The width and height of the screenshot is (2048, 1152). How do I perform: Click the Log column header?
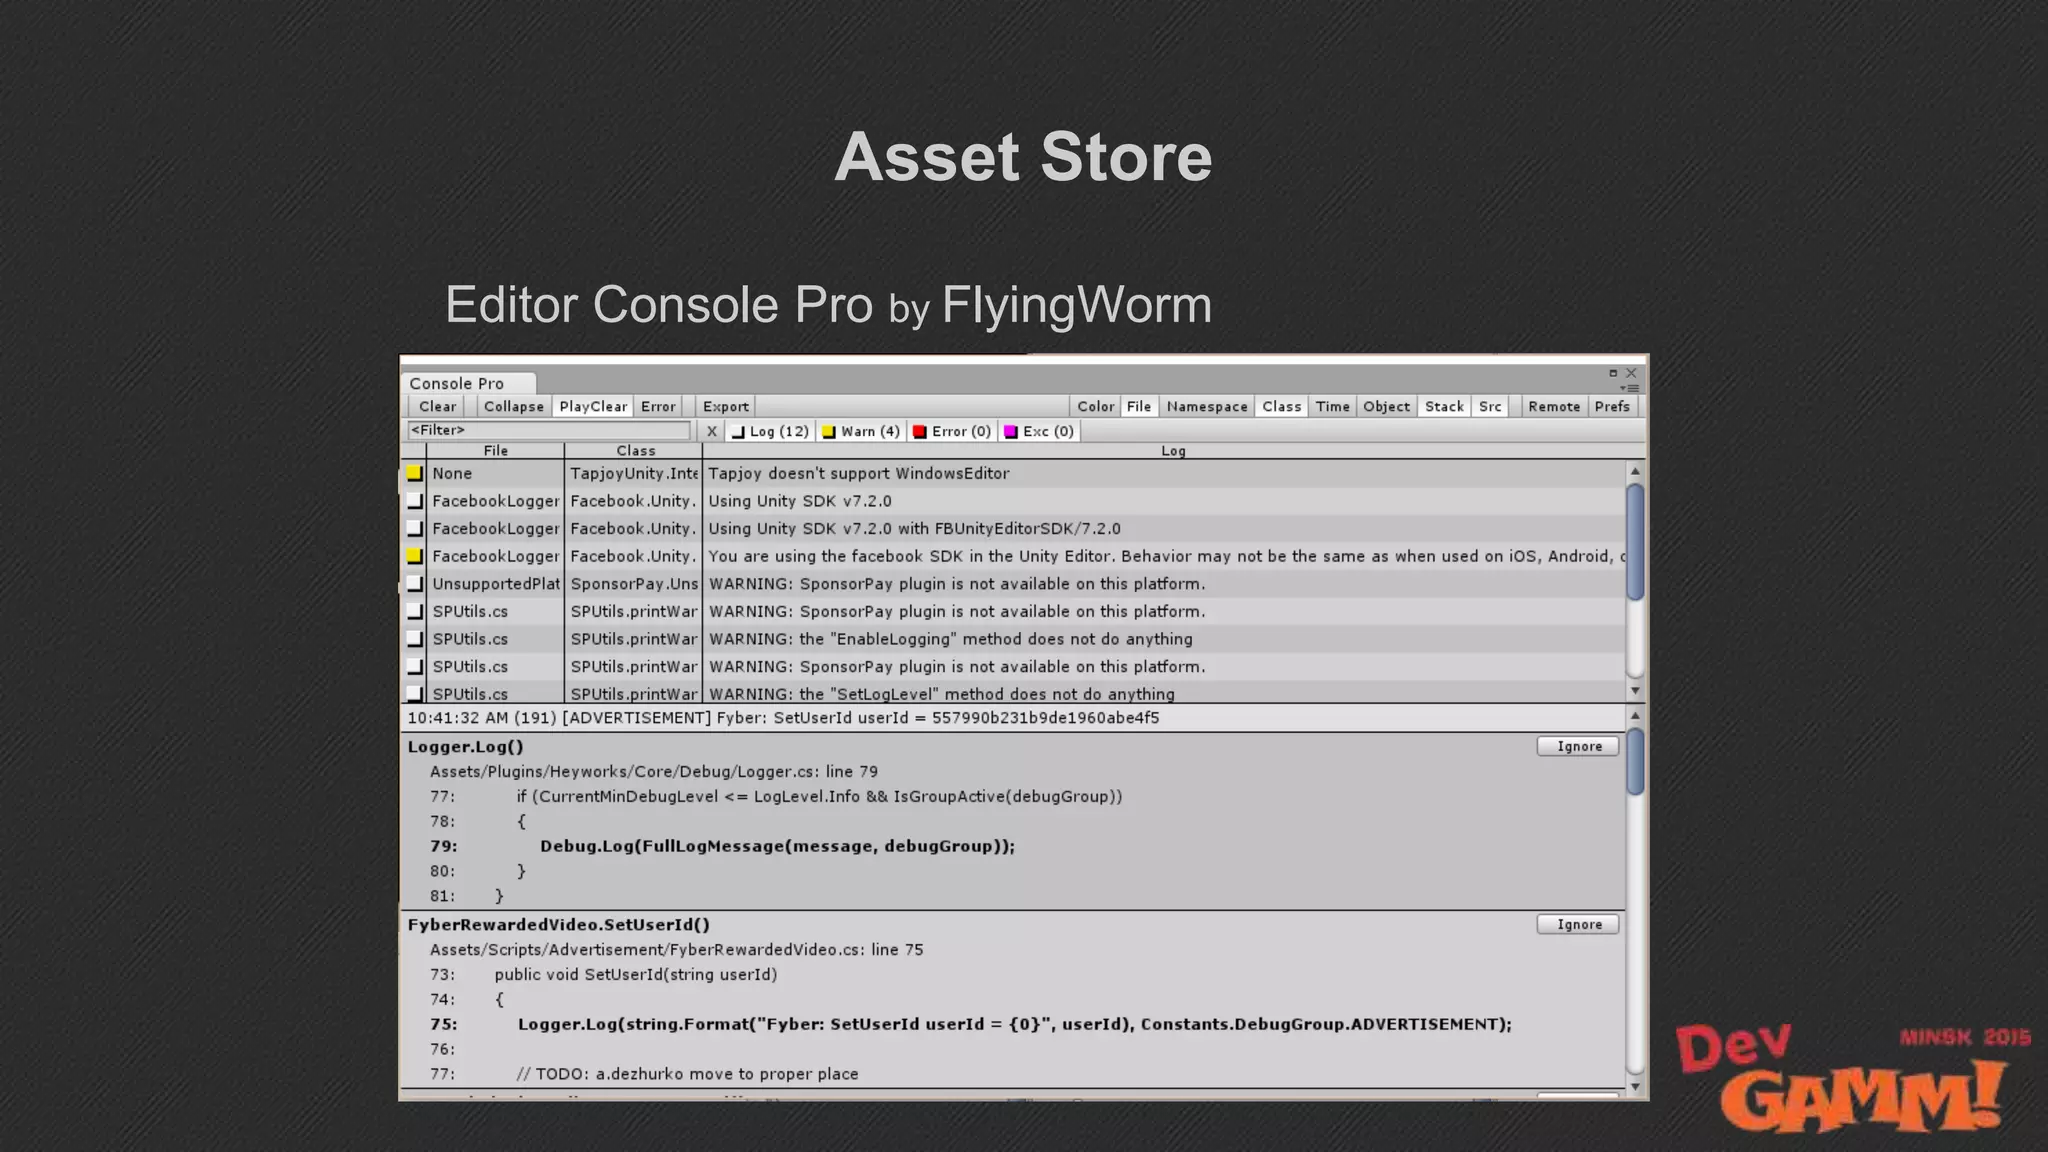click(x=1173, y=451)
